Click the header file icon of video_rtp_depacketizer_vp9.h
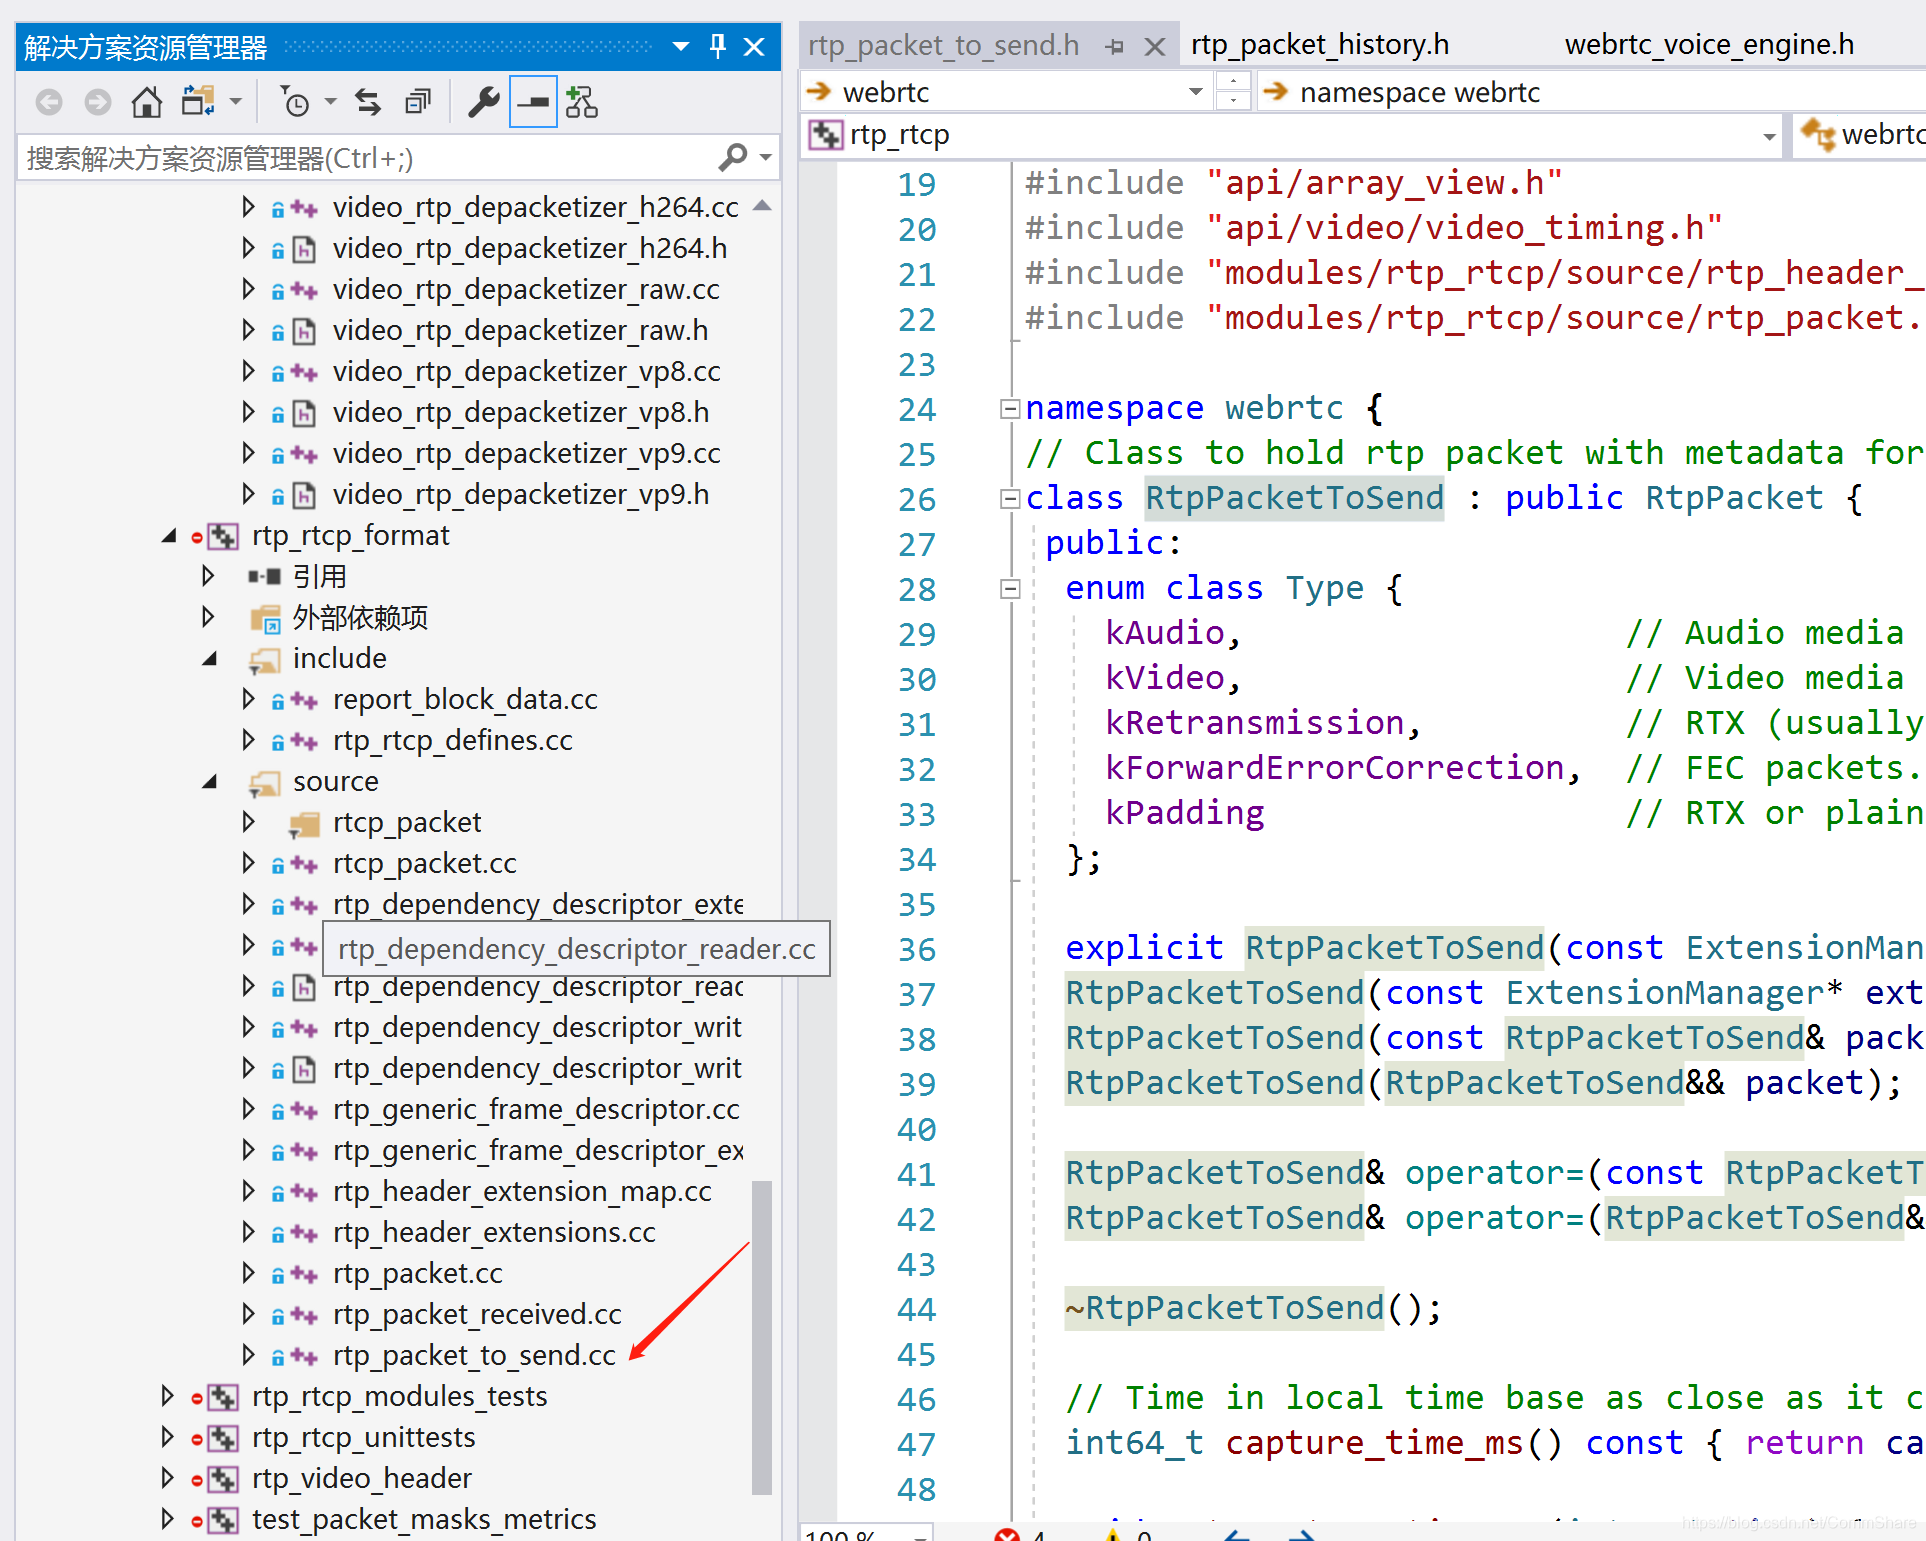Screen dimensions: 1926x1541 304,495
